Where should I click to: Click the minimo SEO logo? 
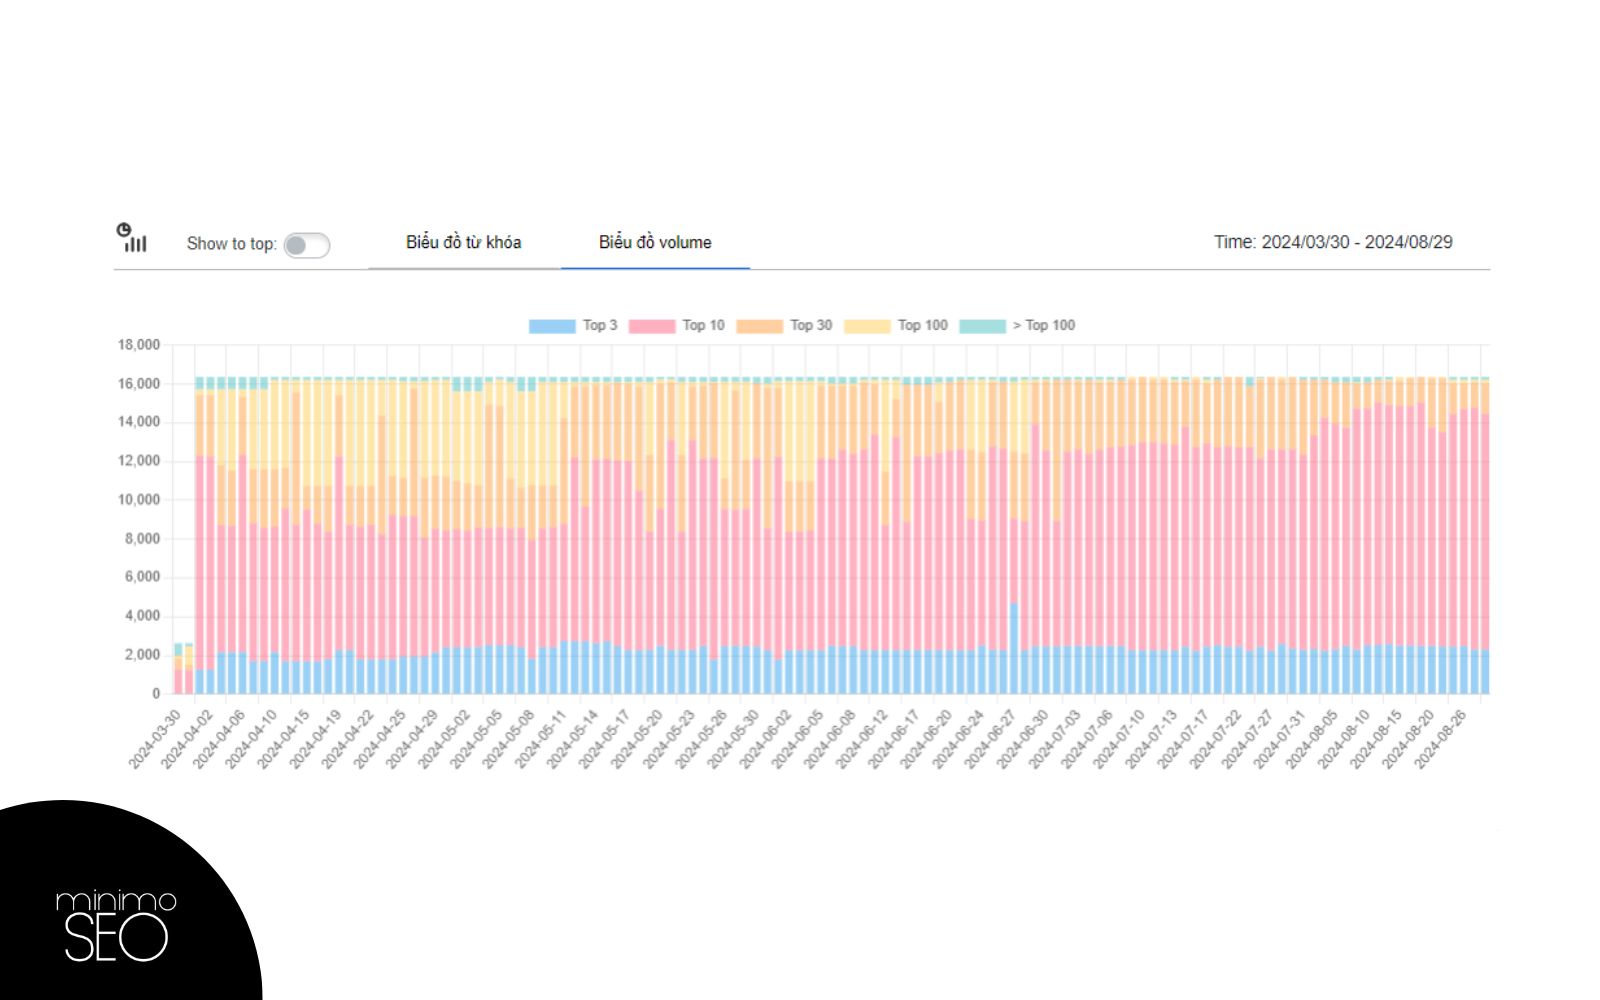tap(115, 925)
